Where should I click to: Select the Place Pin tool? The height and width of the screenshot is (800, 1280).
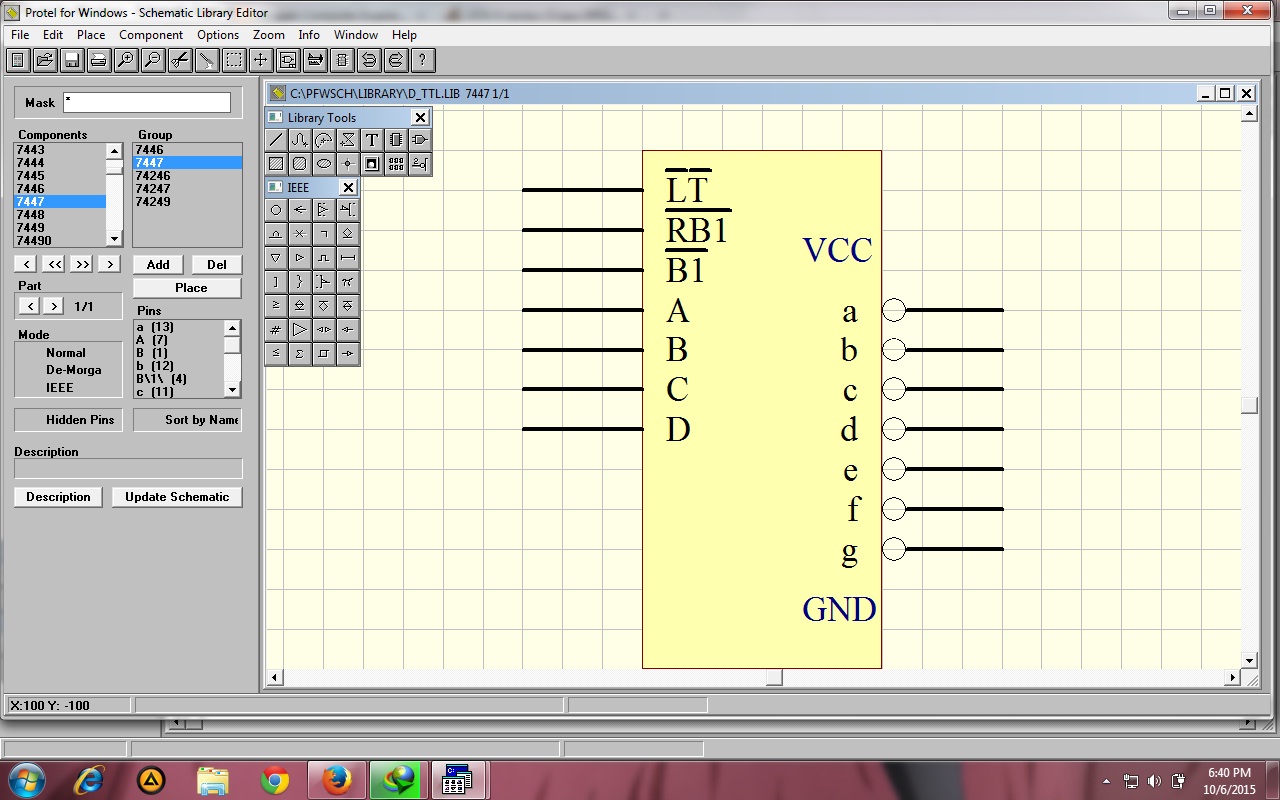(x=420, y=164)
